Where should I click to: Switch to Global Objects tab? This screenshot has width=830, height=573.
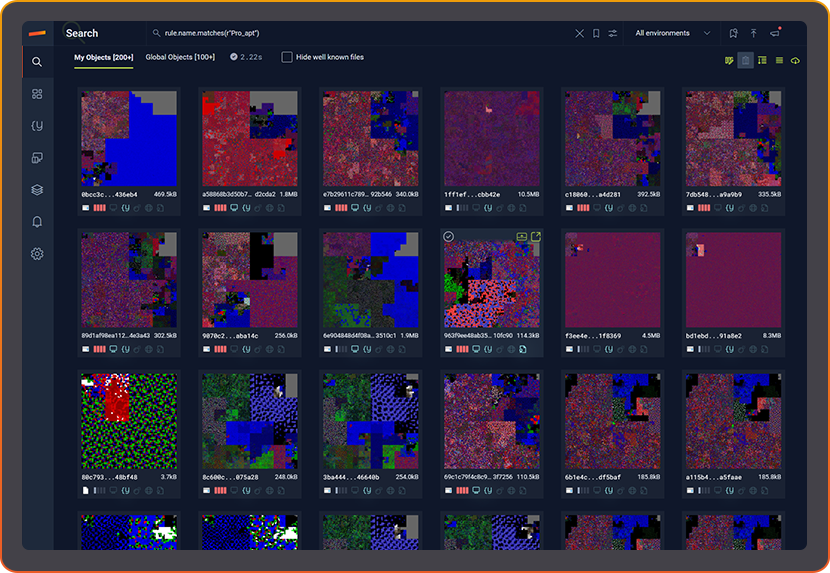click(180, 57)
